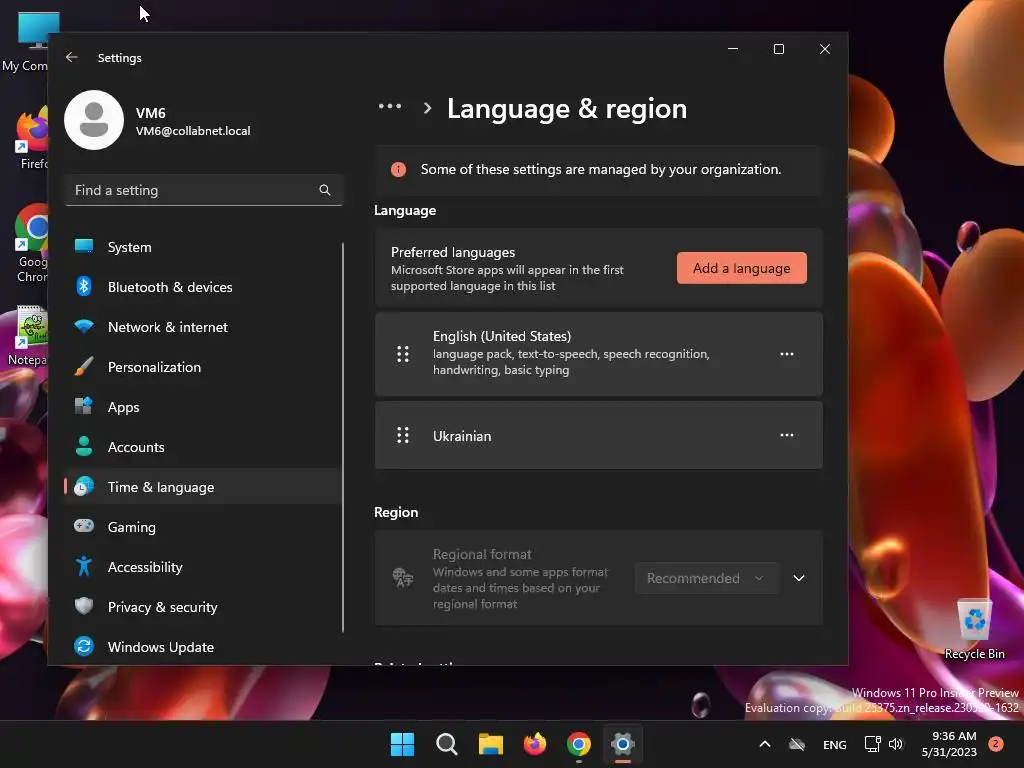Open VM6@collabnet.local account info
The image size is (1024, 768).
click(193, 131)
